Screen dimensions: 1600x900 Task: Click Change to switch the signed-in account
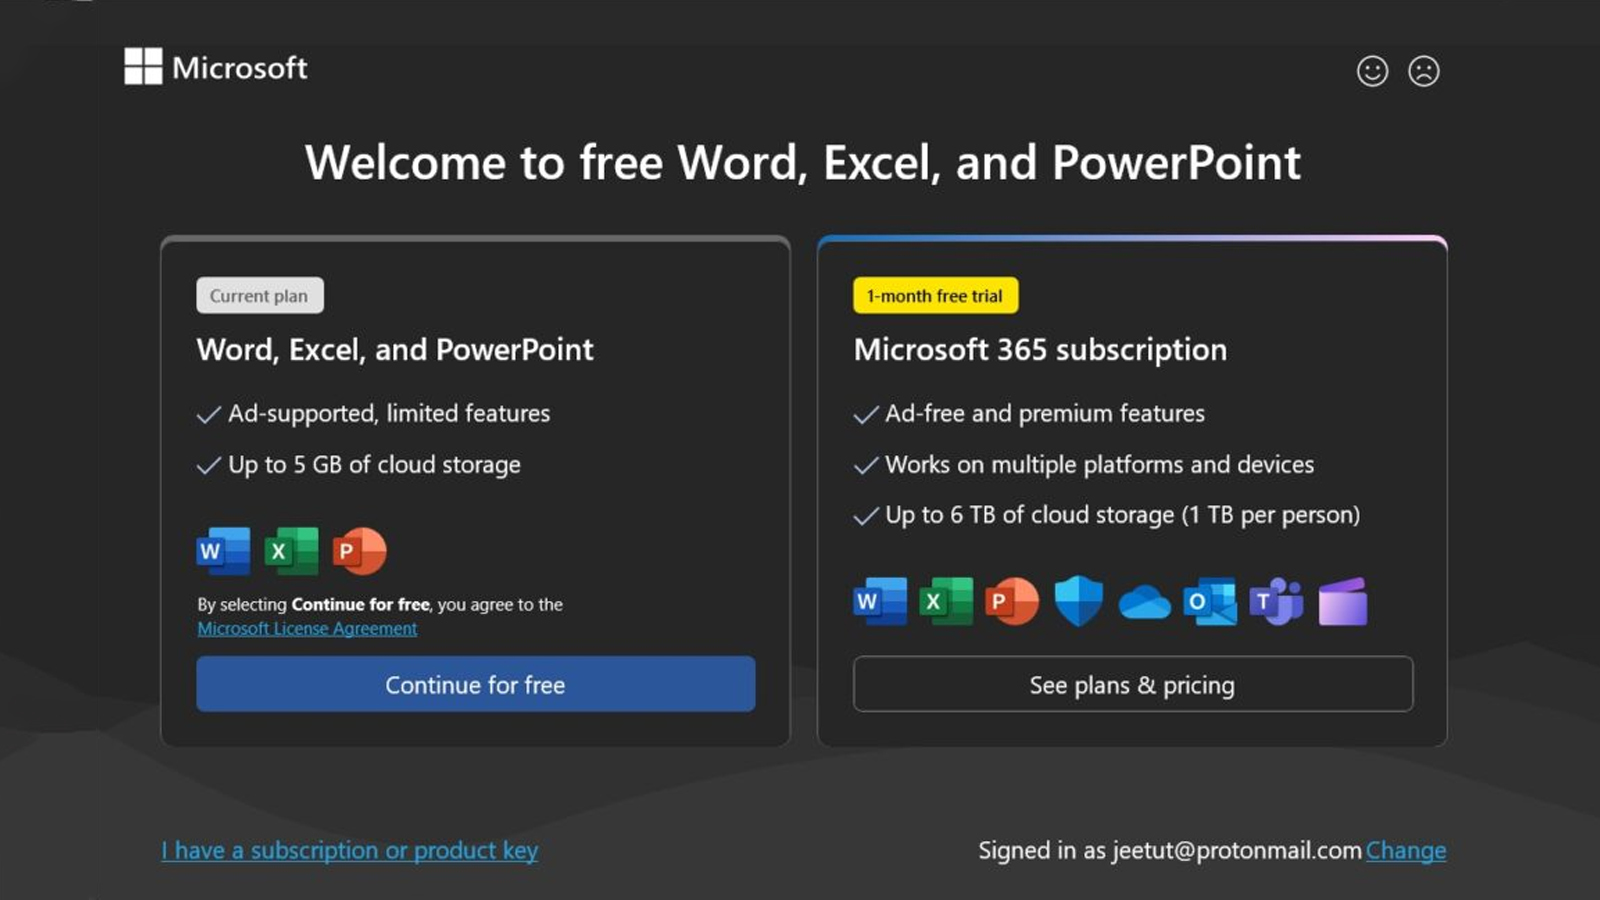click(x=1405, y=850)
